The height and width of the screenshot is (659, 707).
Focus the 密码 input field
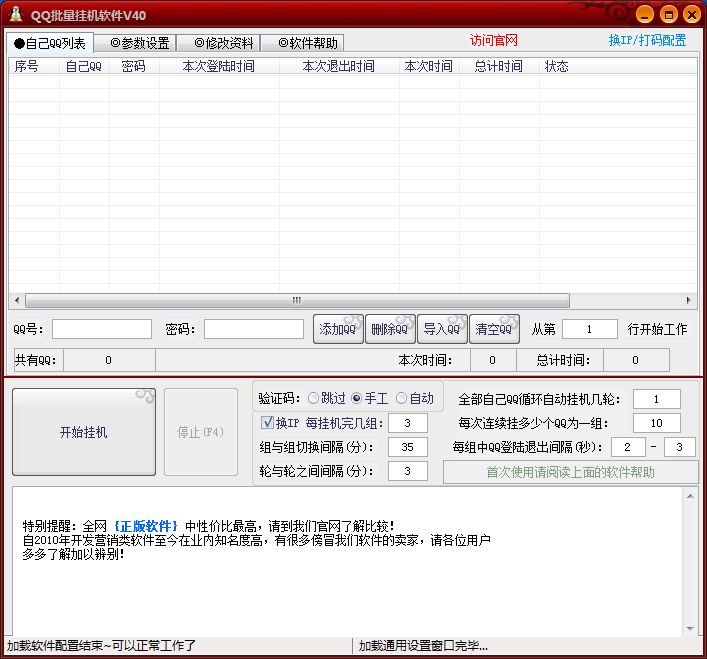pyautogui.click(x=254, y=329)
